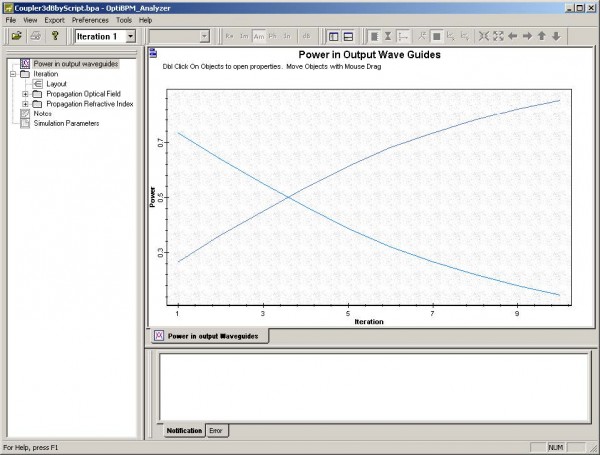This screenshot has width=600, height=455.
Task: Select the Simulation Parameters tree item
Action: pos(66,123)
